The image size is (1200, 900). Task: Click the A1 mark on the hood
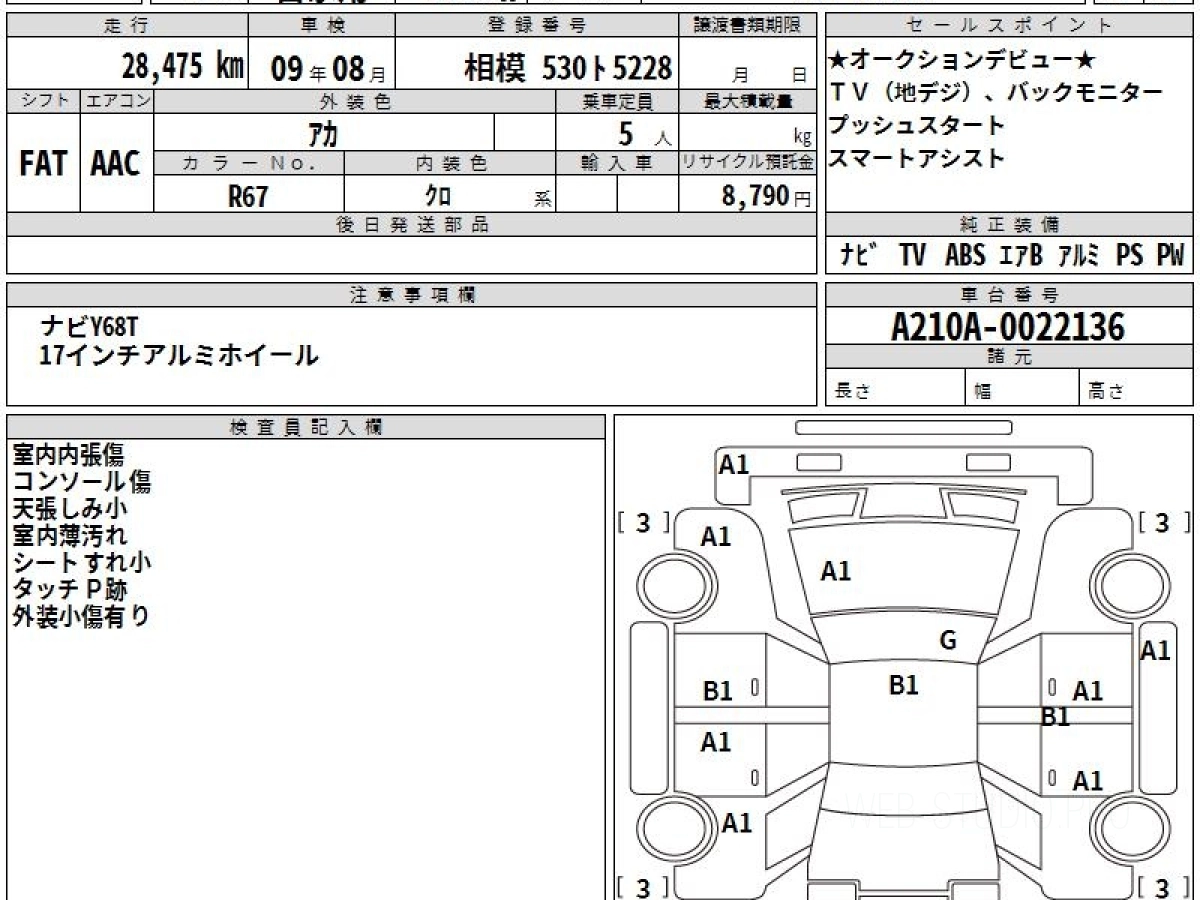point(835,571)
